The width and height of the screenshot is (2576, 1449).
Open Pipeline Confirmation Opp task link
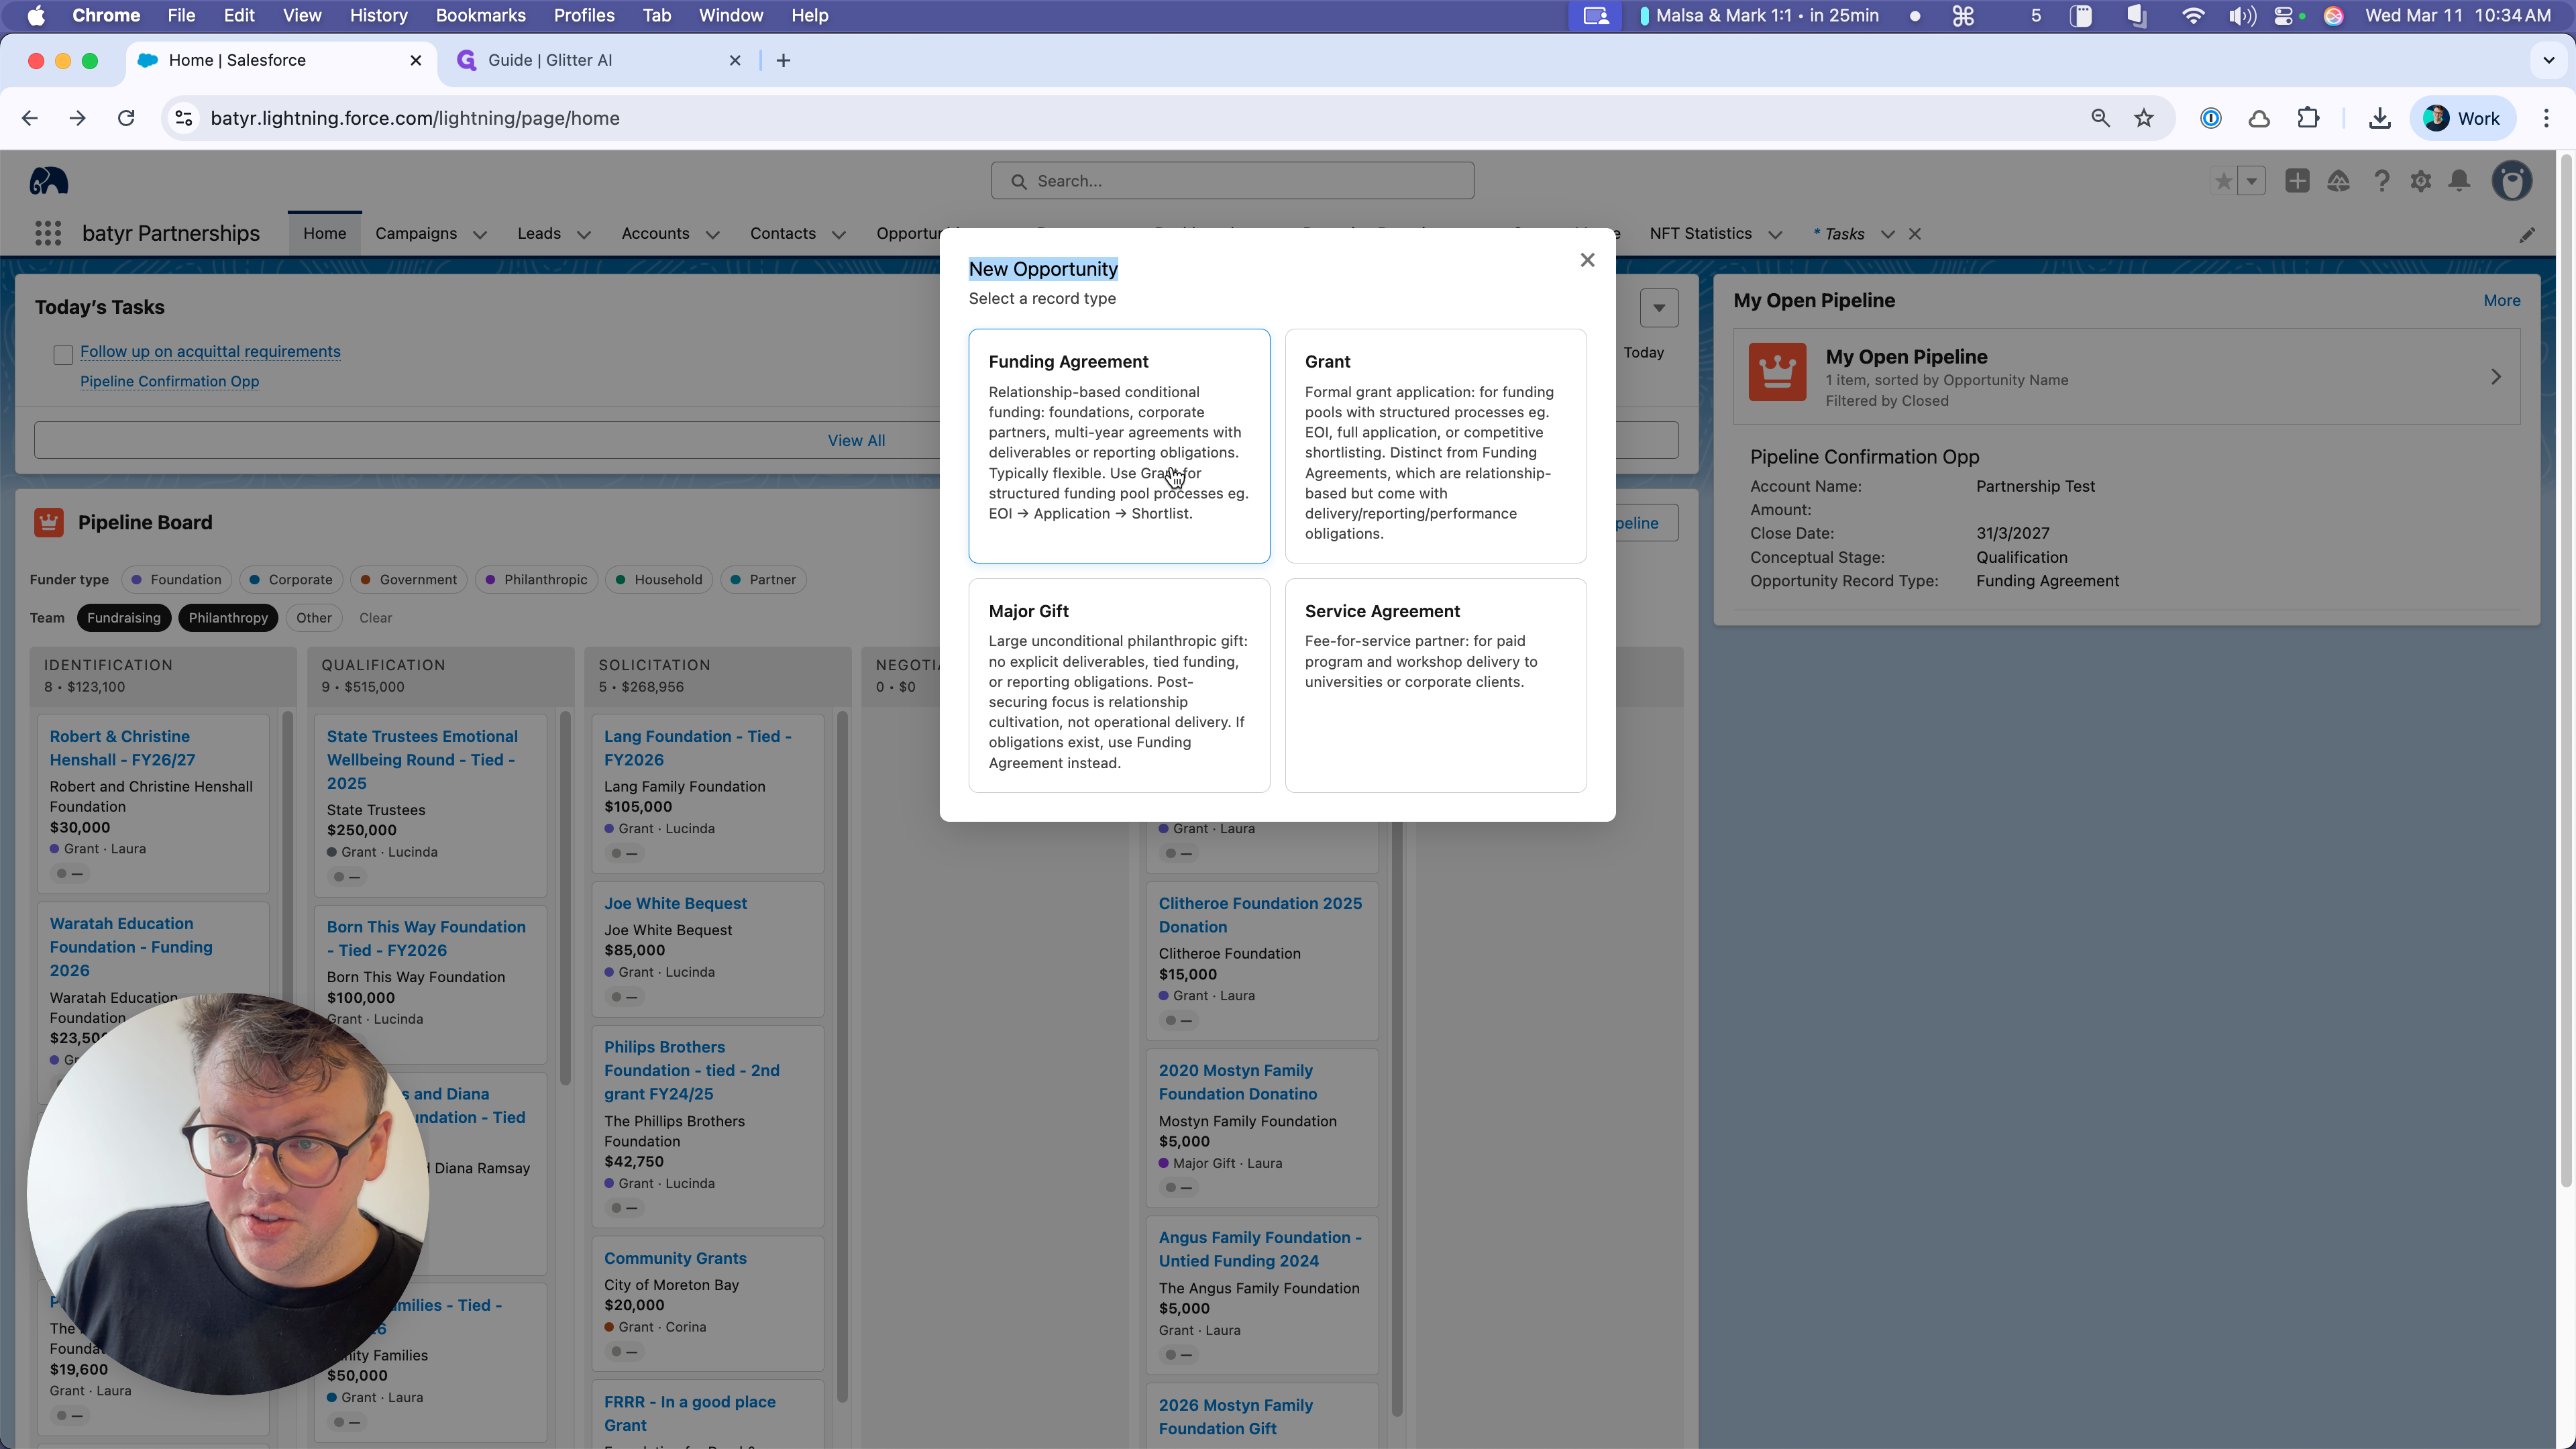point(170,382)
